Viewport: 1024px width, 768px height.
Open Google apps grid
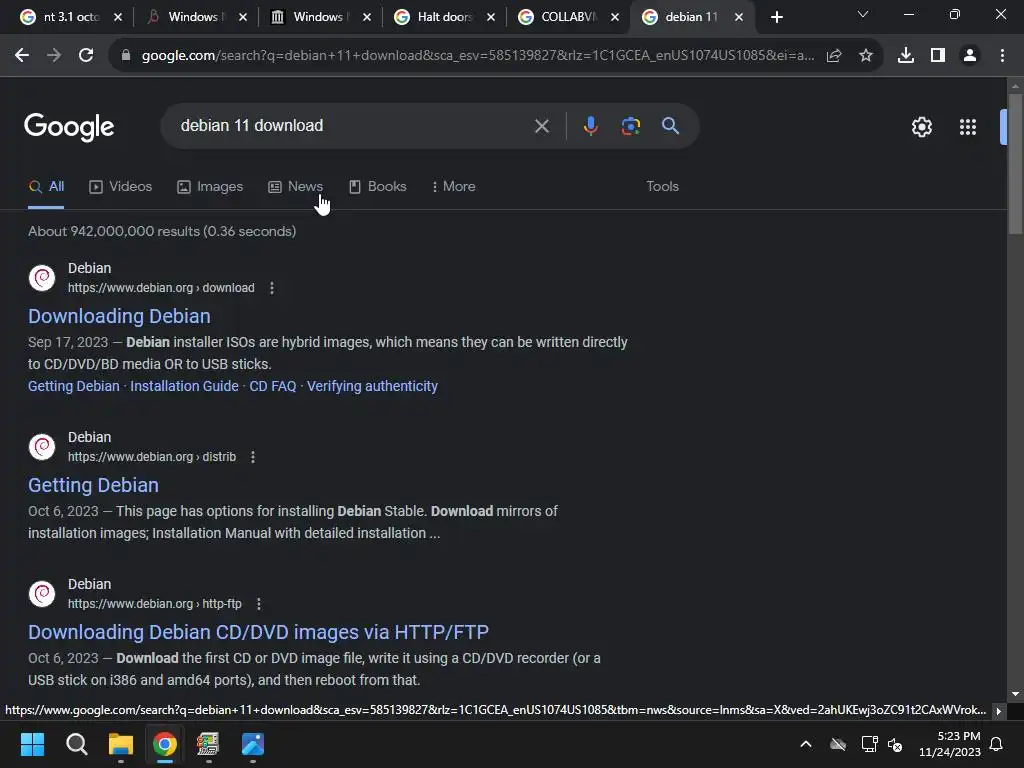click(968, 127)
